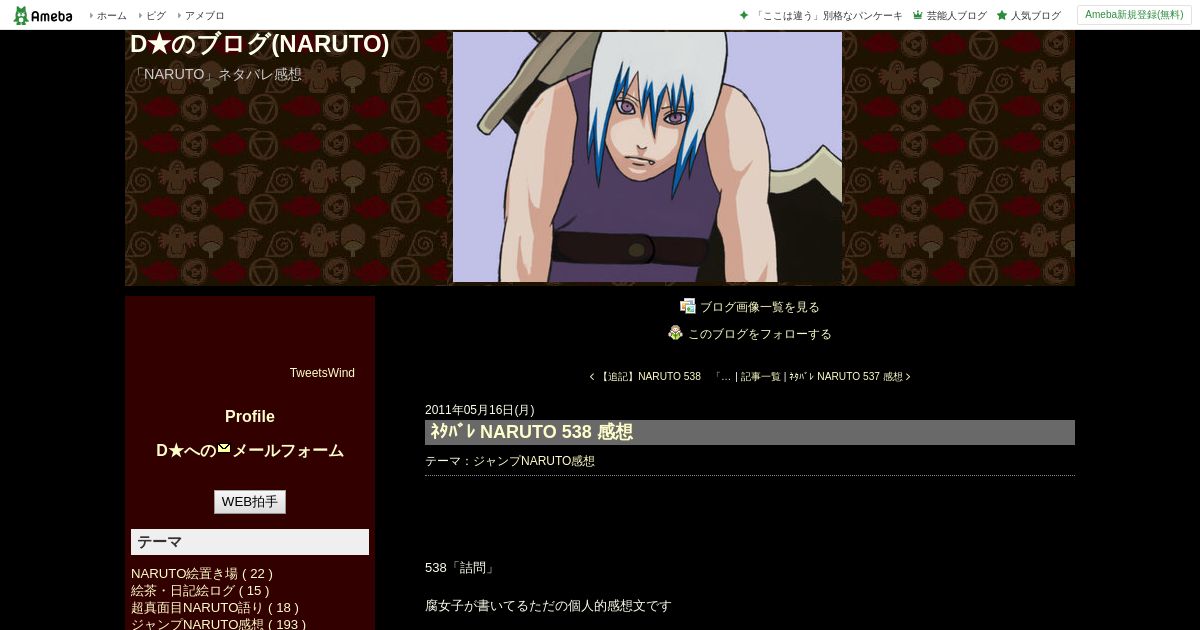Click the Ameba新規登録(無料) button
This screenshot has height=630, width=1200.
click(1134, 15)
